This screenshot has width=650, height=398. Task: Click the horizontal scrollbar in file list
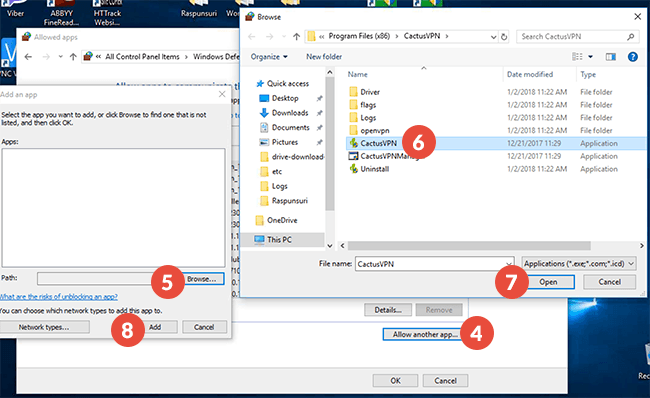[x=469, y=246]
